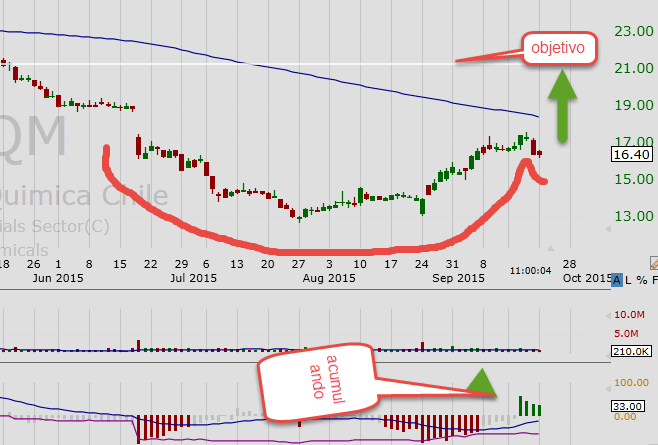
Task: Click the 28 date label above Oct 2015
Action: click(x=569, y=264)
